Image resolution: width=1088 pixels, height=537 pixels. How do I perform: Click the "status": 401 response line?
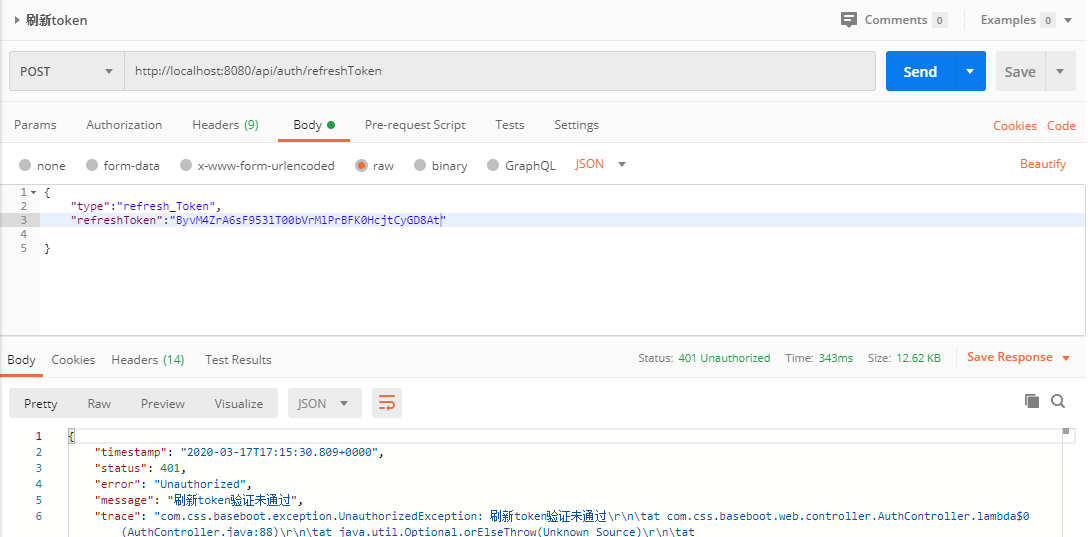click(x=140, y=468)
